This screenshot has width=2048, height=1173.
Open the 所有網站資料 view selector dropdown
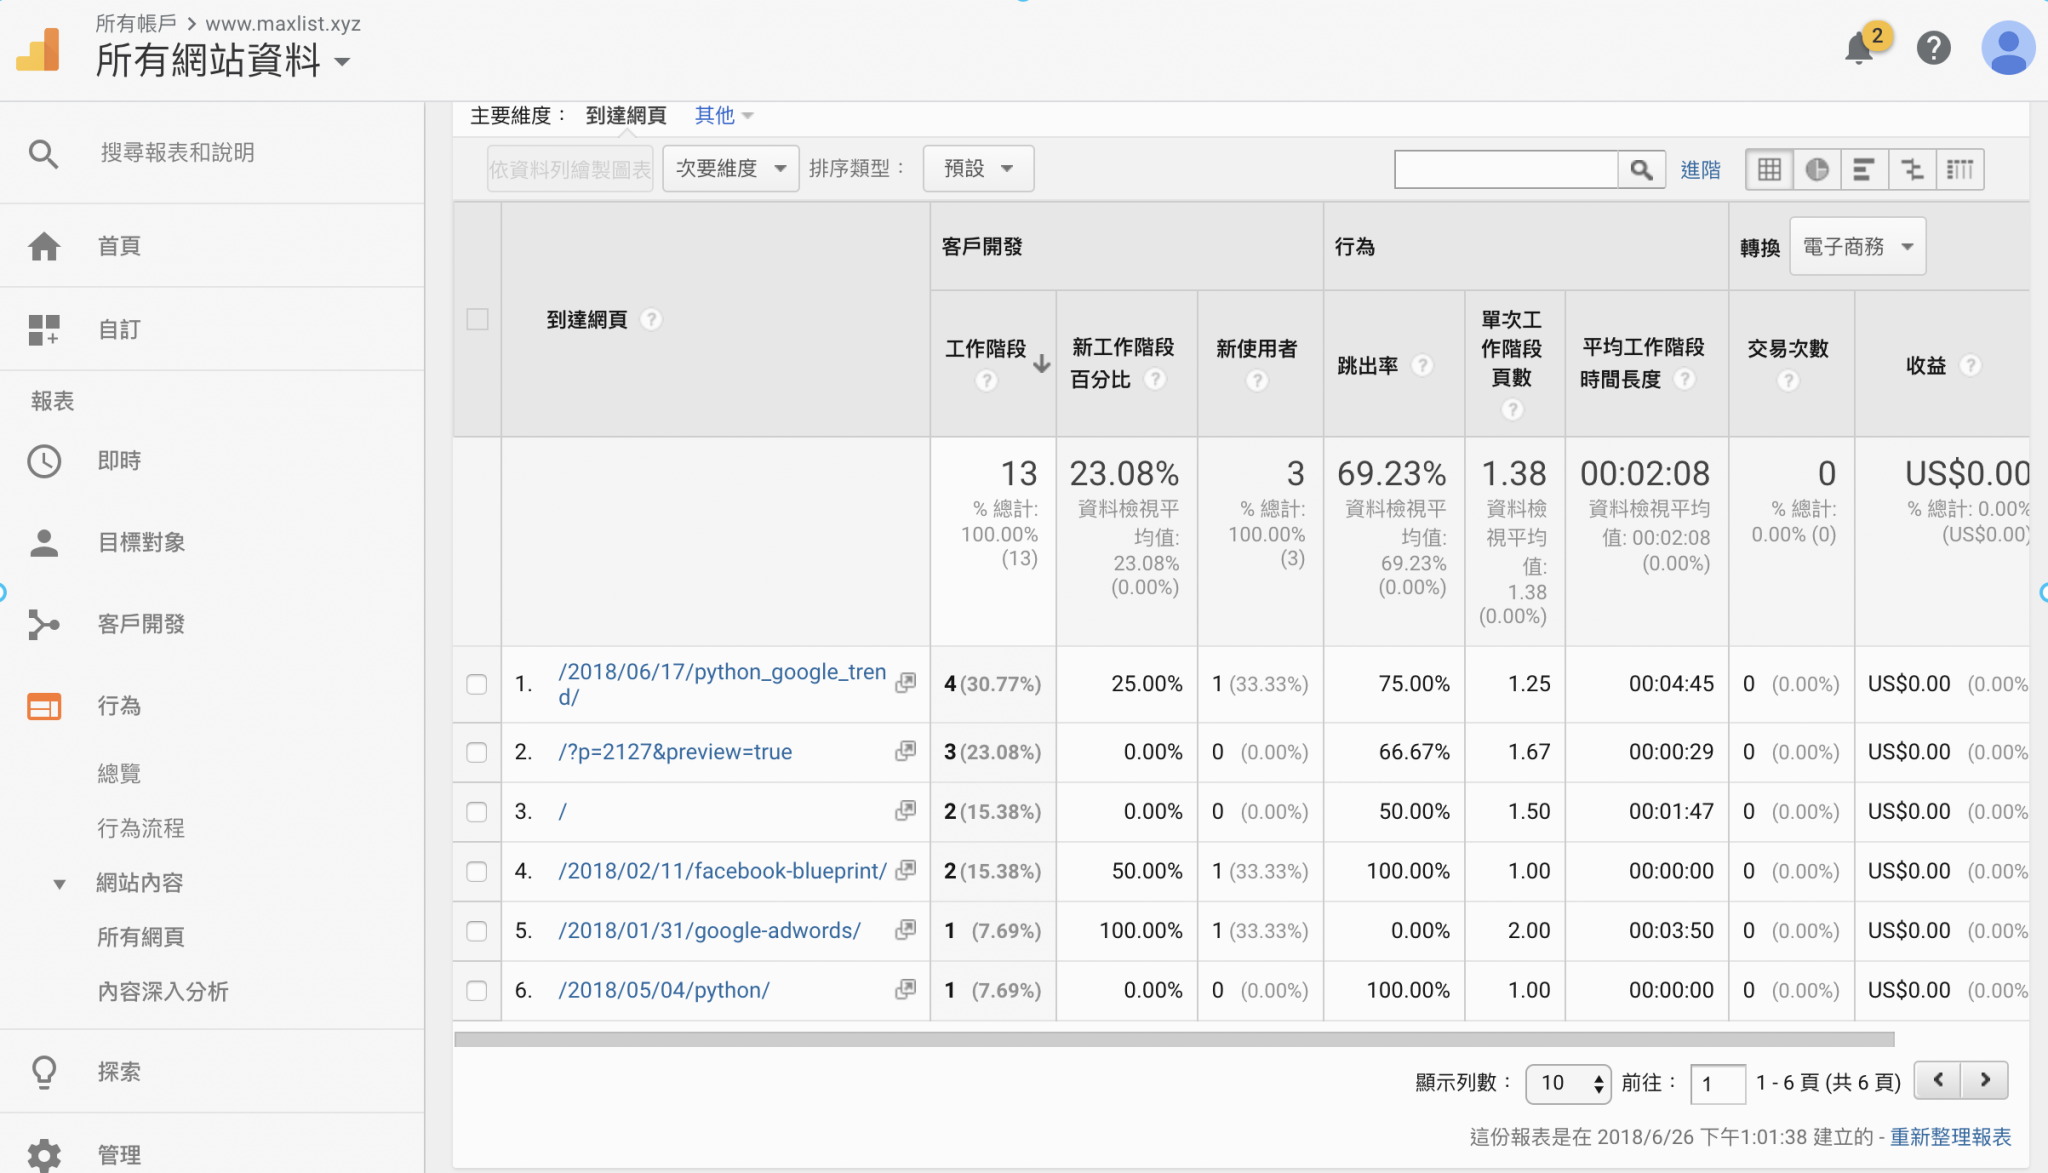point(222,61)
